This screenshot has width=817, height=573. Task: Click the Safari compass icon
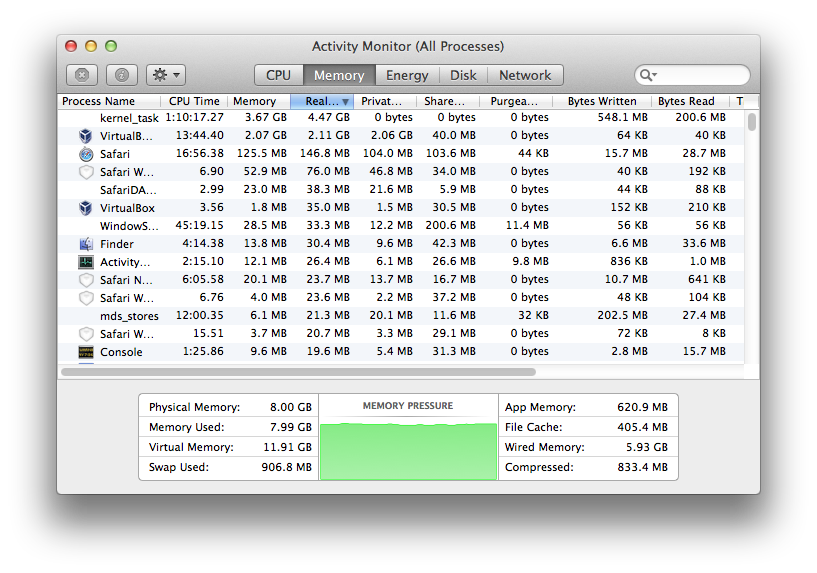click(86, 154)
